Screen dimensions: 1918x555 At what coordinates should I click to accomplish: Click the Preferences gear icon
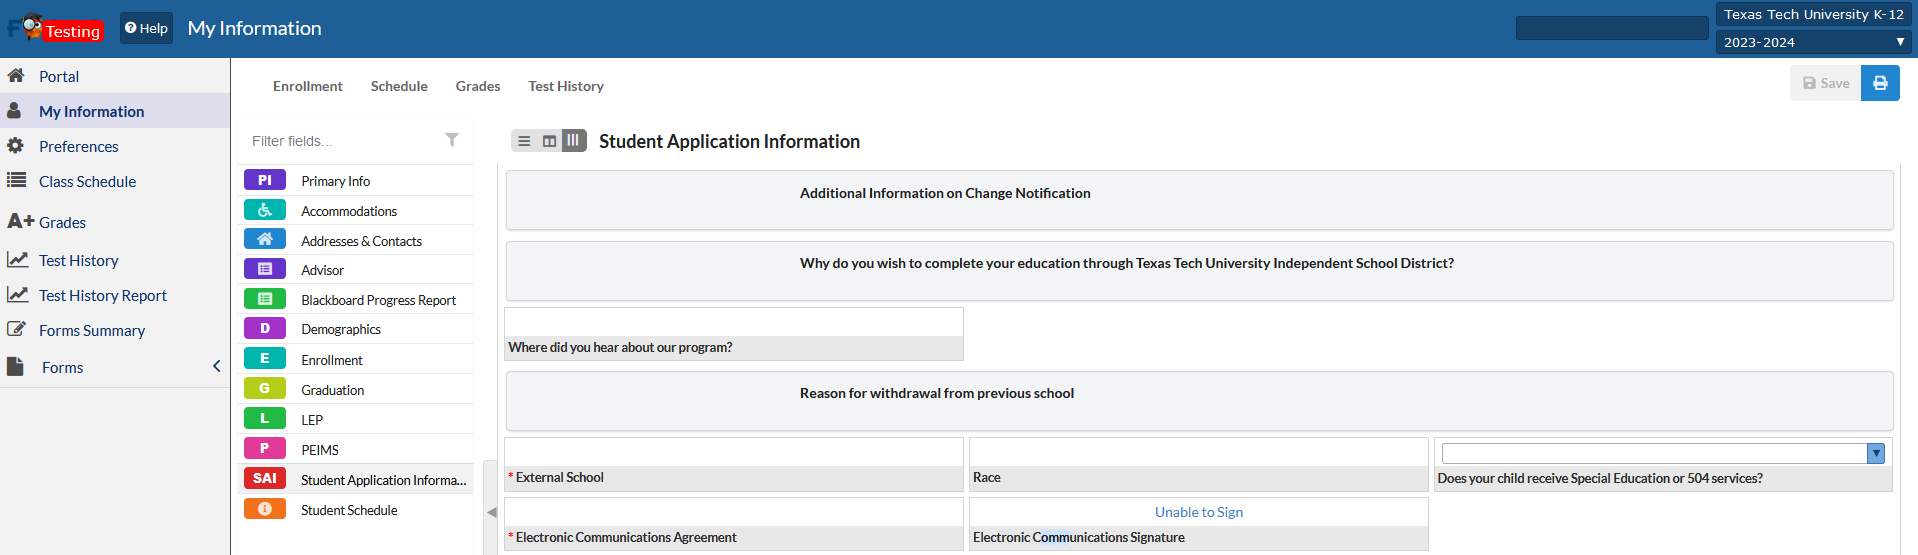15,145
